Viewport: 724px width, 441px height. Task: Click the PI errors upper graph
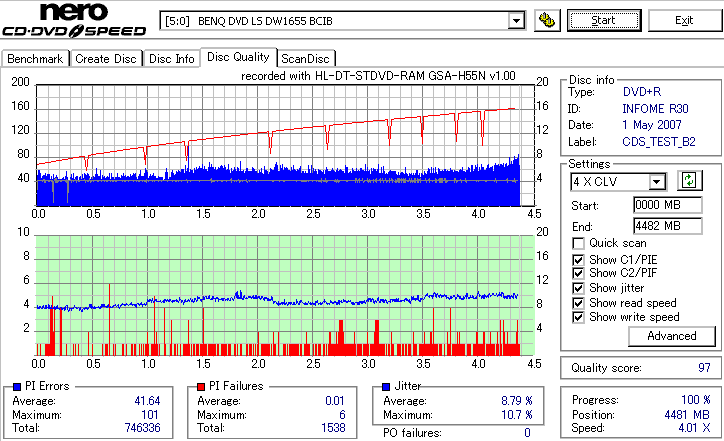click(x=285, y=145)
